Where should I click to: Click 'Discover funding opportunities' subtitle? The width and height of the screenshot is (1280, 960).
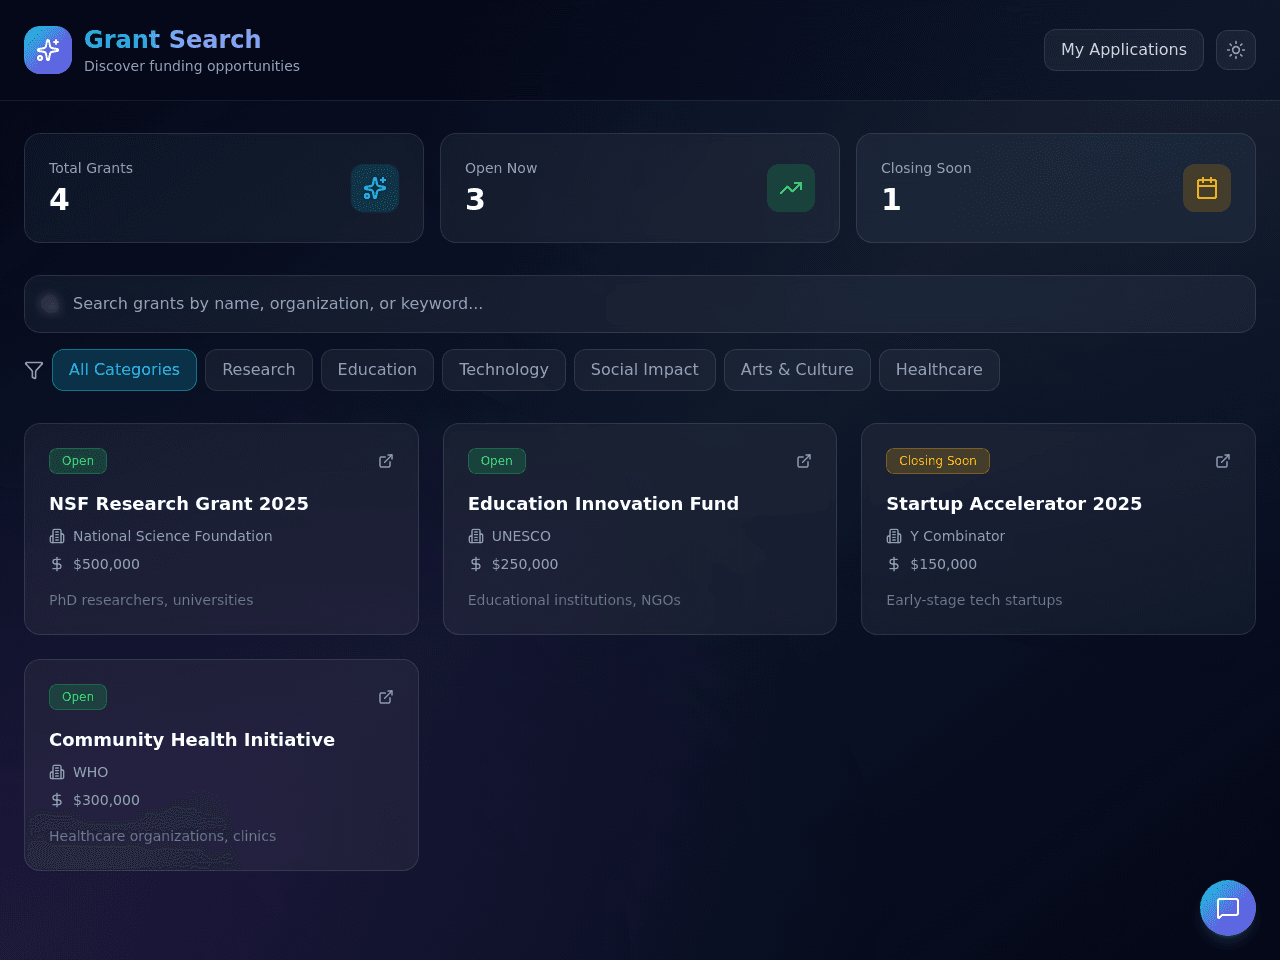click(192, 66)
